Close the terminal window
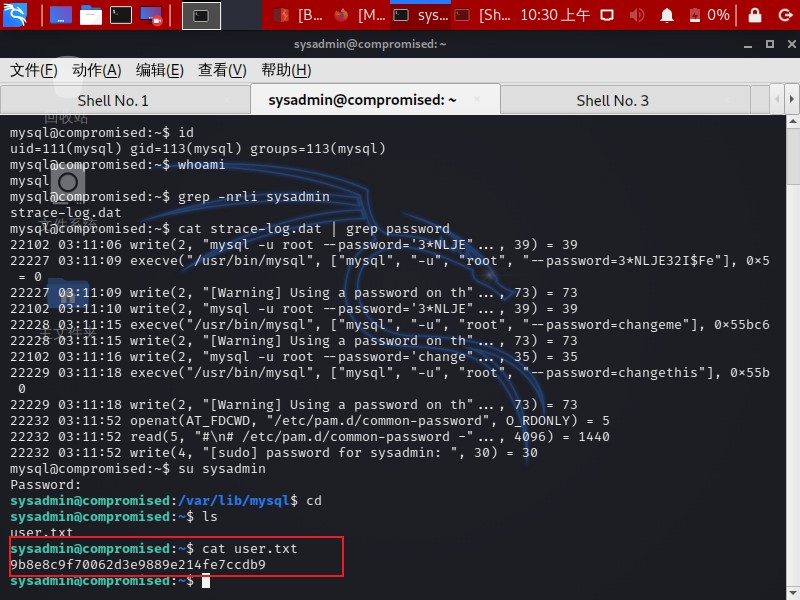The image size is (800, 600). coord(791,44)
